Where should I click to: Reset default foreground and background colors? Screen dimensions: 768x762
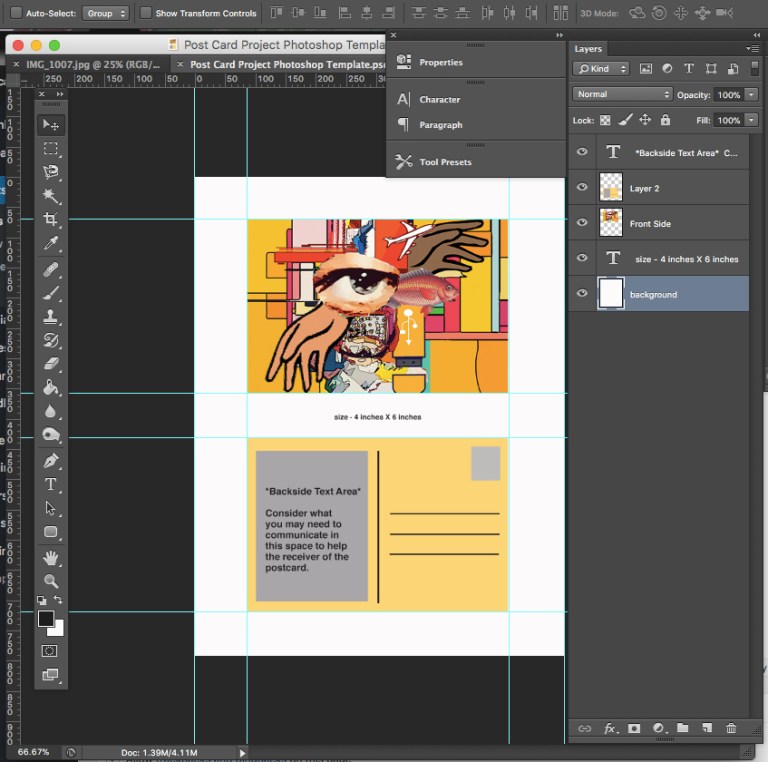tap(42, 600)
